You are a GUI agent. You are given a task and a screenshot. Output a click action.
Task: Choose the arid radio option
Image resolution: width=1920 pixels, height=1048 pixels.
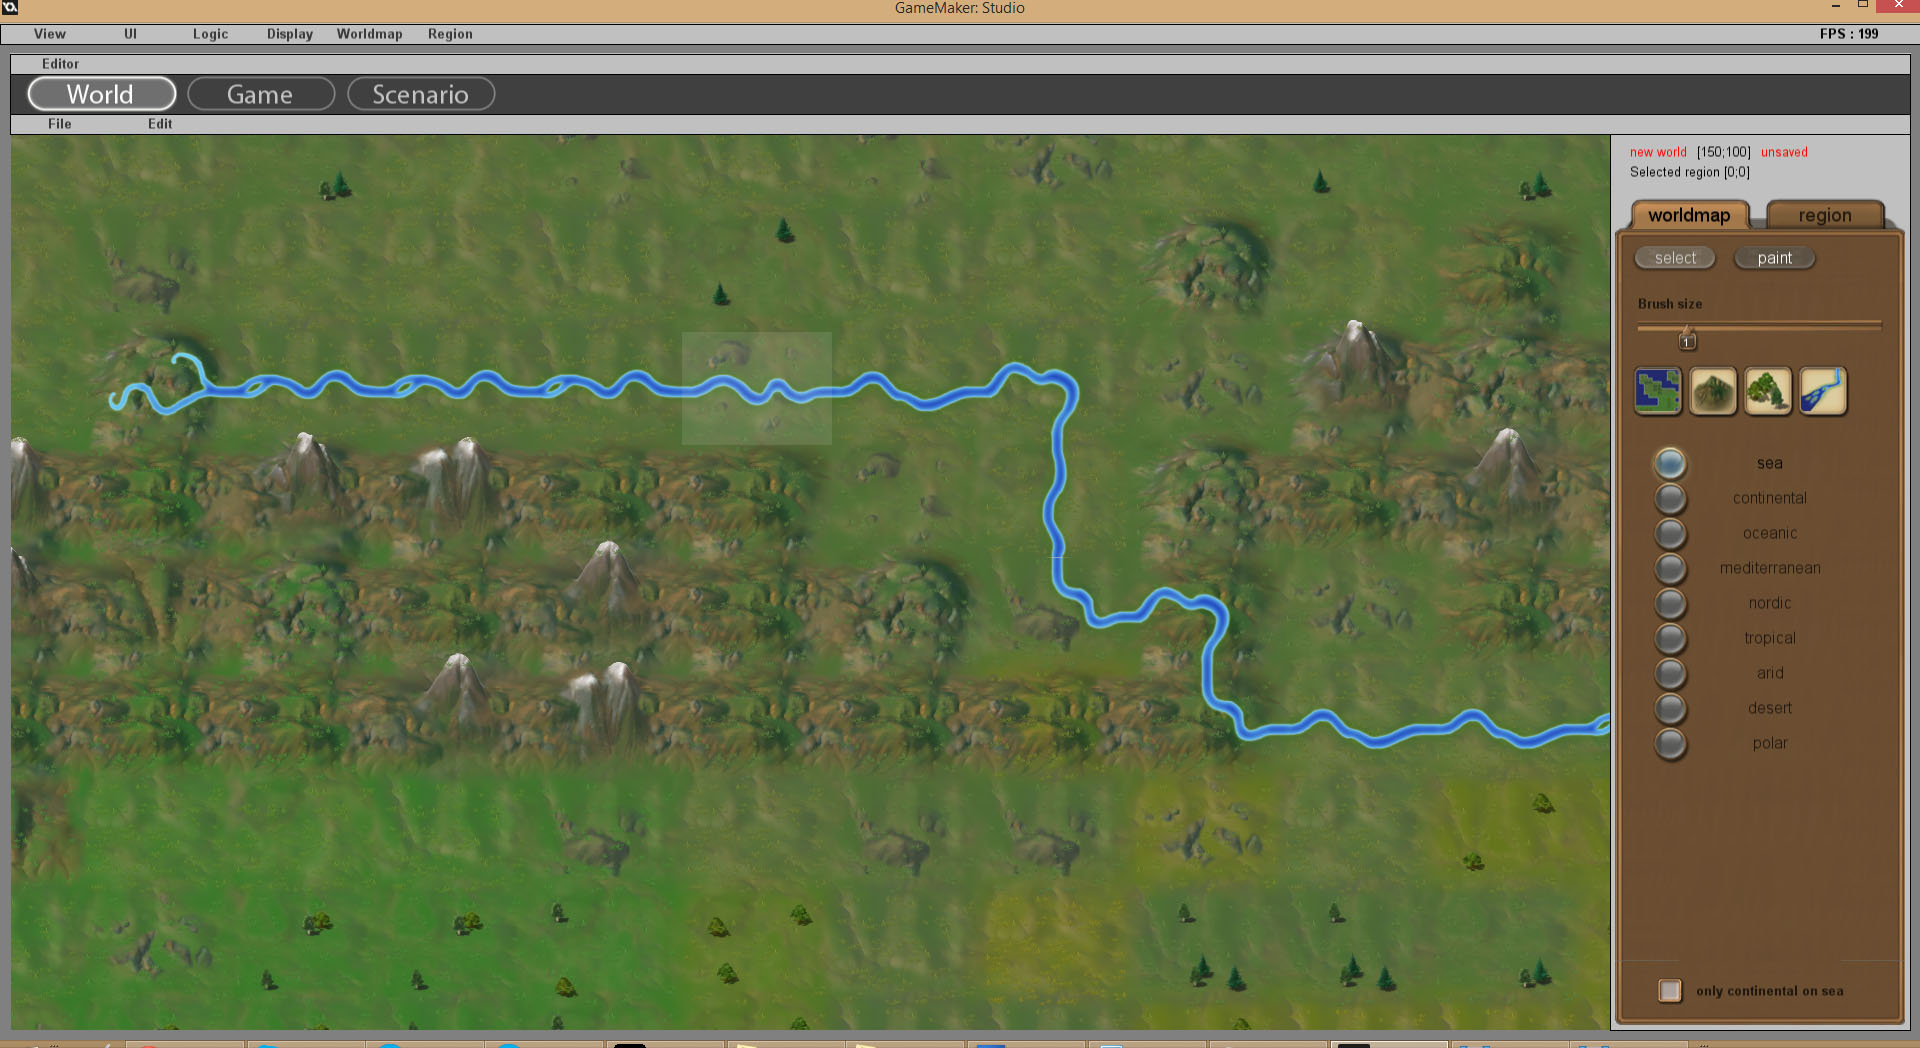pyautogui.click(x=1670, y=673)
